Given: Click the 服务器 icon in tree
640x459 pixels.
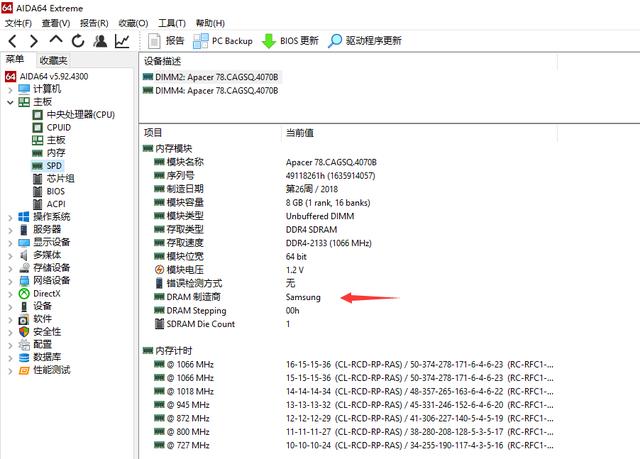Looking at the screenshot, I should point(24,230).
